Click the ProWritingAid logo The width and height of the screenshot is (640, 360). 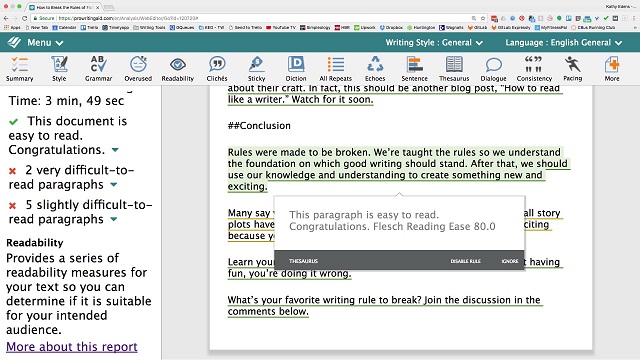pyautogui.click(x=14, y=42)
